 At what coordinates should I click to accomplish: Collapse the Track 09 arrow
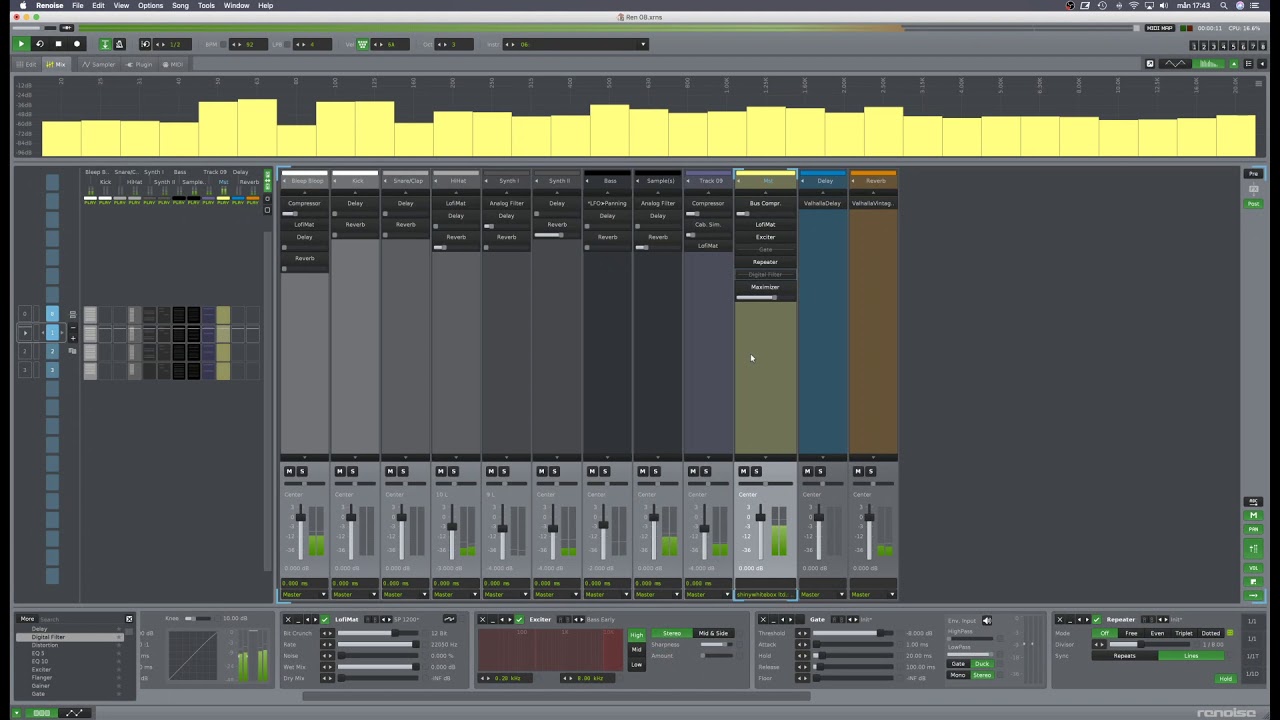(689, 181)
